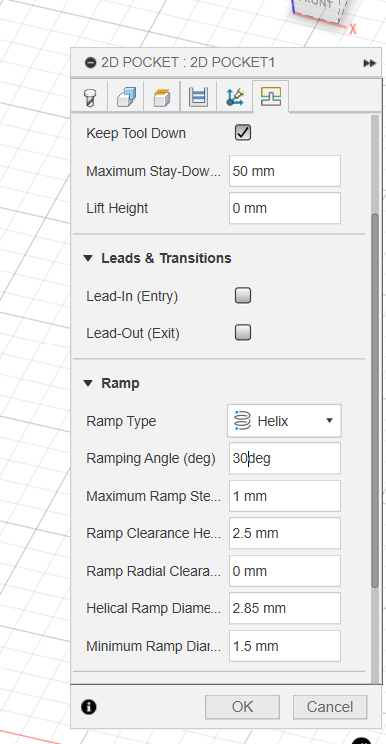This screenshot has height=744, width=386.
Task: Click the OK button
Action: pos(242,707)
